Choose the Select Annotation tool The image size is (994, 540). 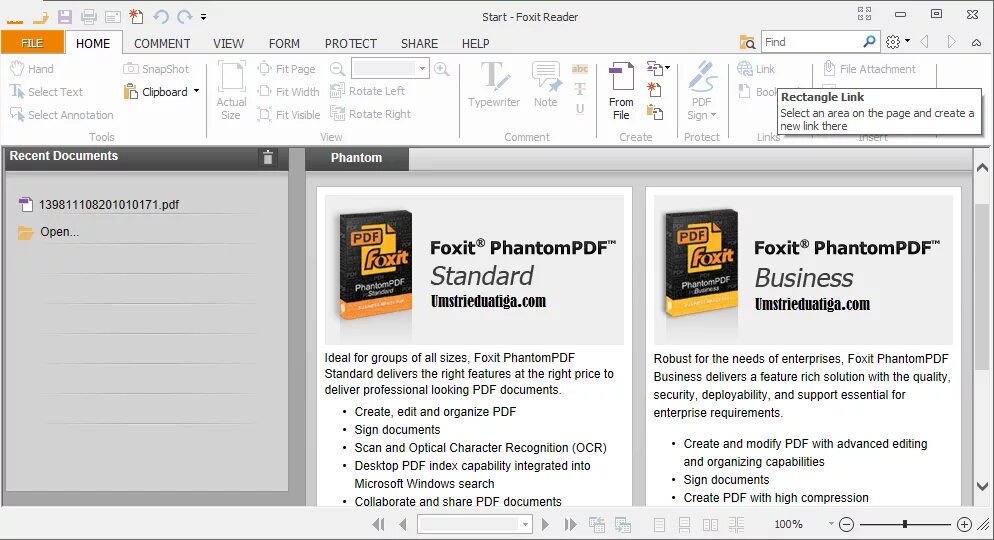[x=61, y=115]
